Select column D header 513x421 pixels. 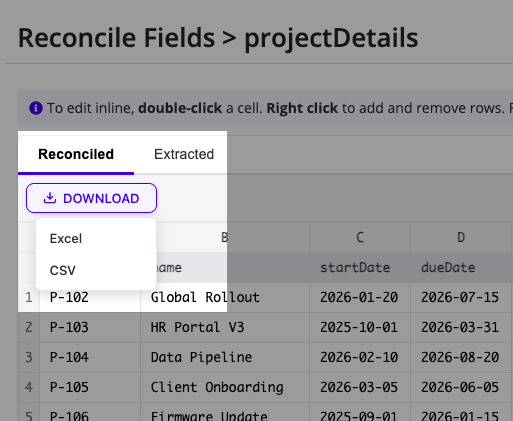pos(461,237)
